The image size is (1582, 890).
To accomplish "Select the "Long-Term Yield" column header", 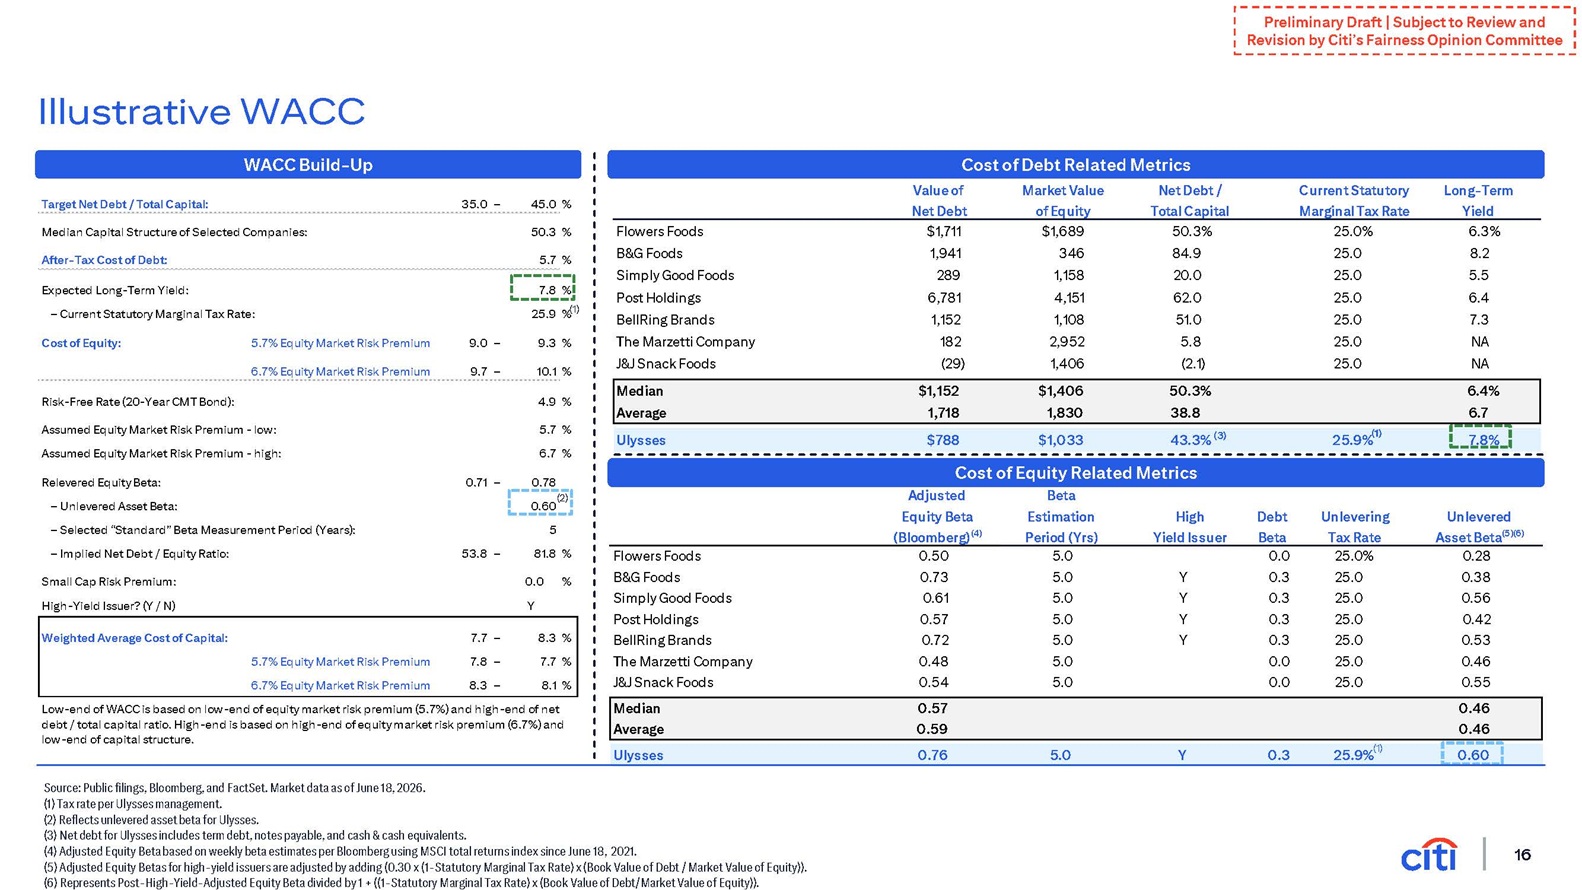I will click(1478, 201).
